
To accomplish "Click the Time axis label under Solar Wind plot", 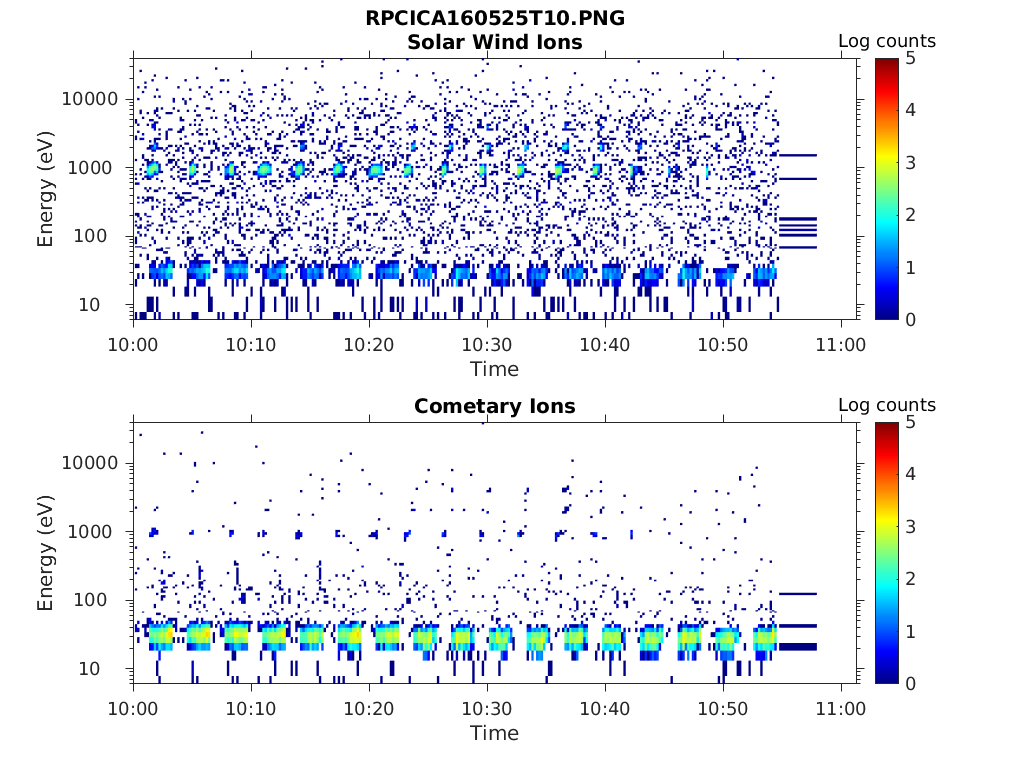I will tap(494, 369).
